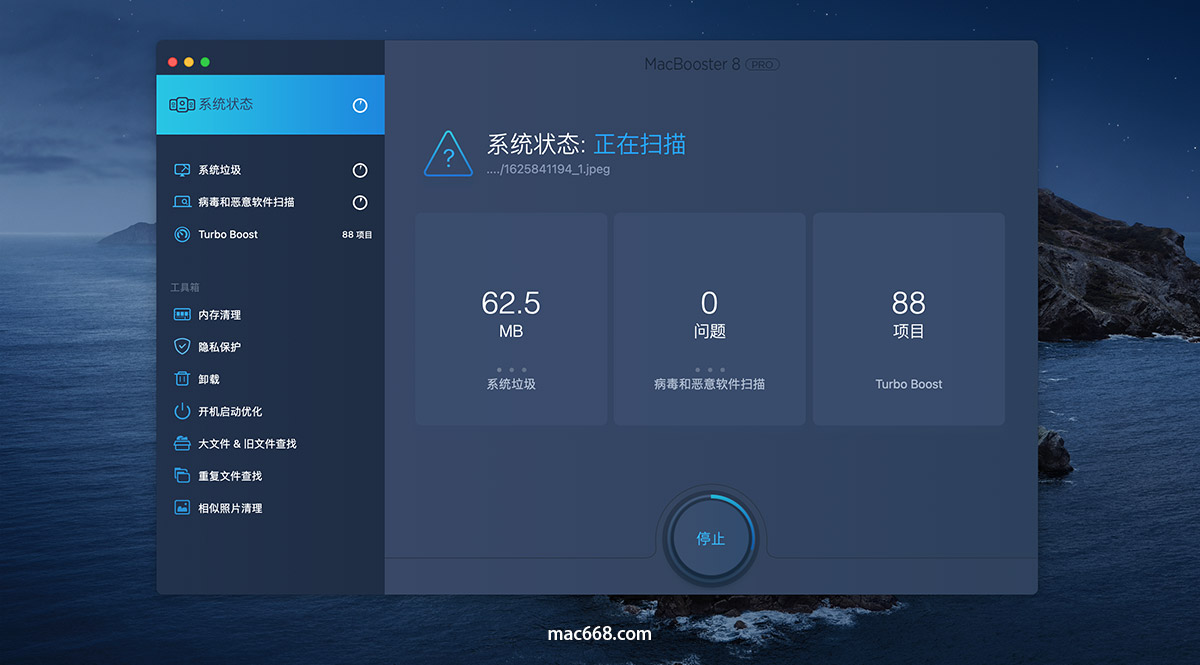Click the 系统垃圾 monitor icon

182,170
